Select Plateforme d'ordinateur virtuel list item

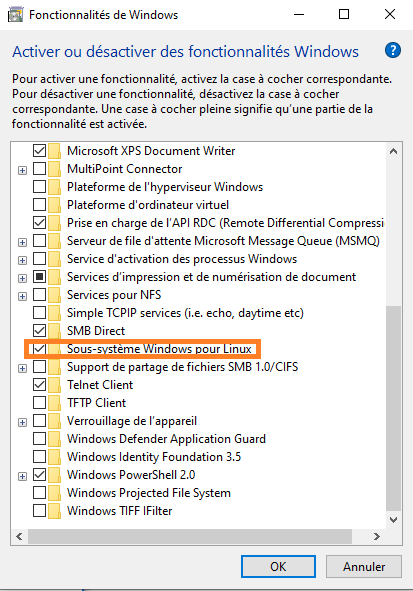(148, 205)
